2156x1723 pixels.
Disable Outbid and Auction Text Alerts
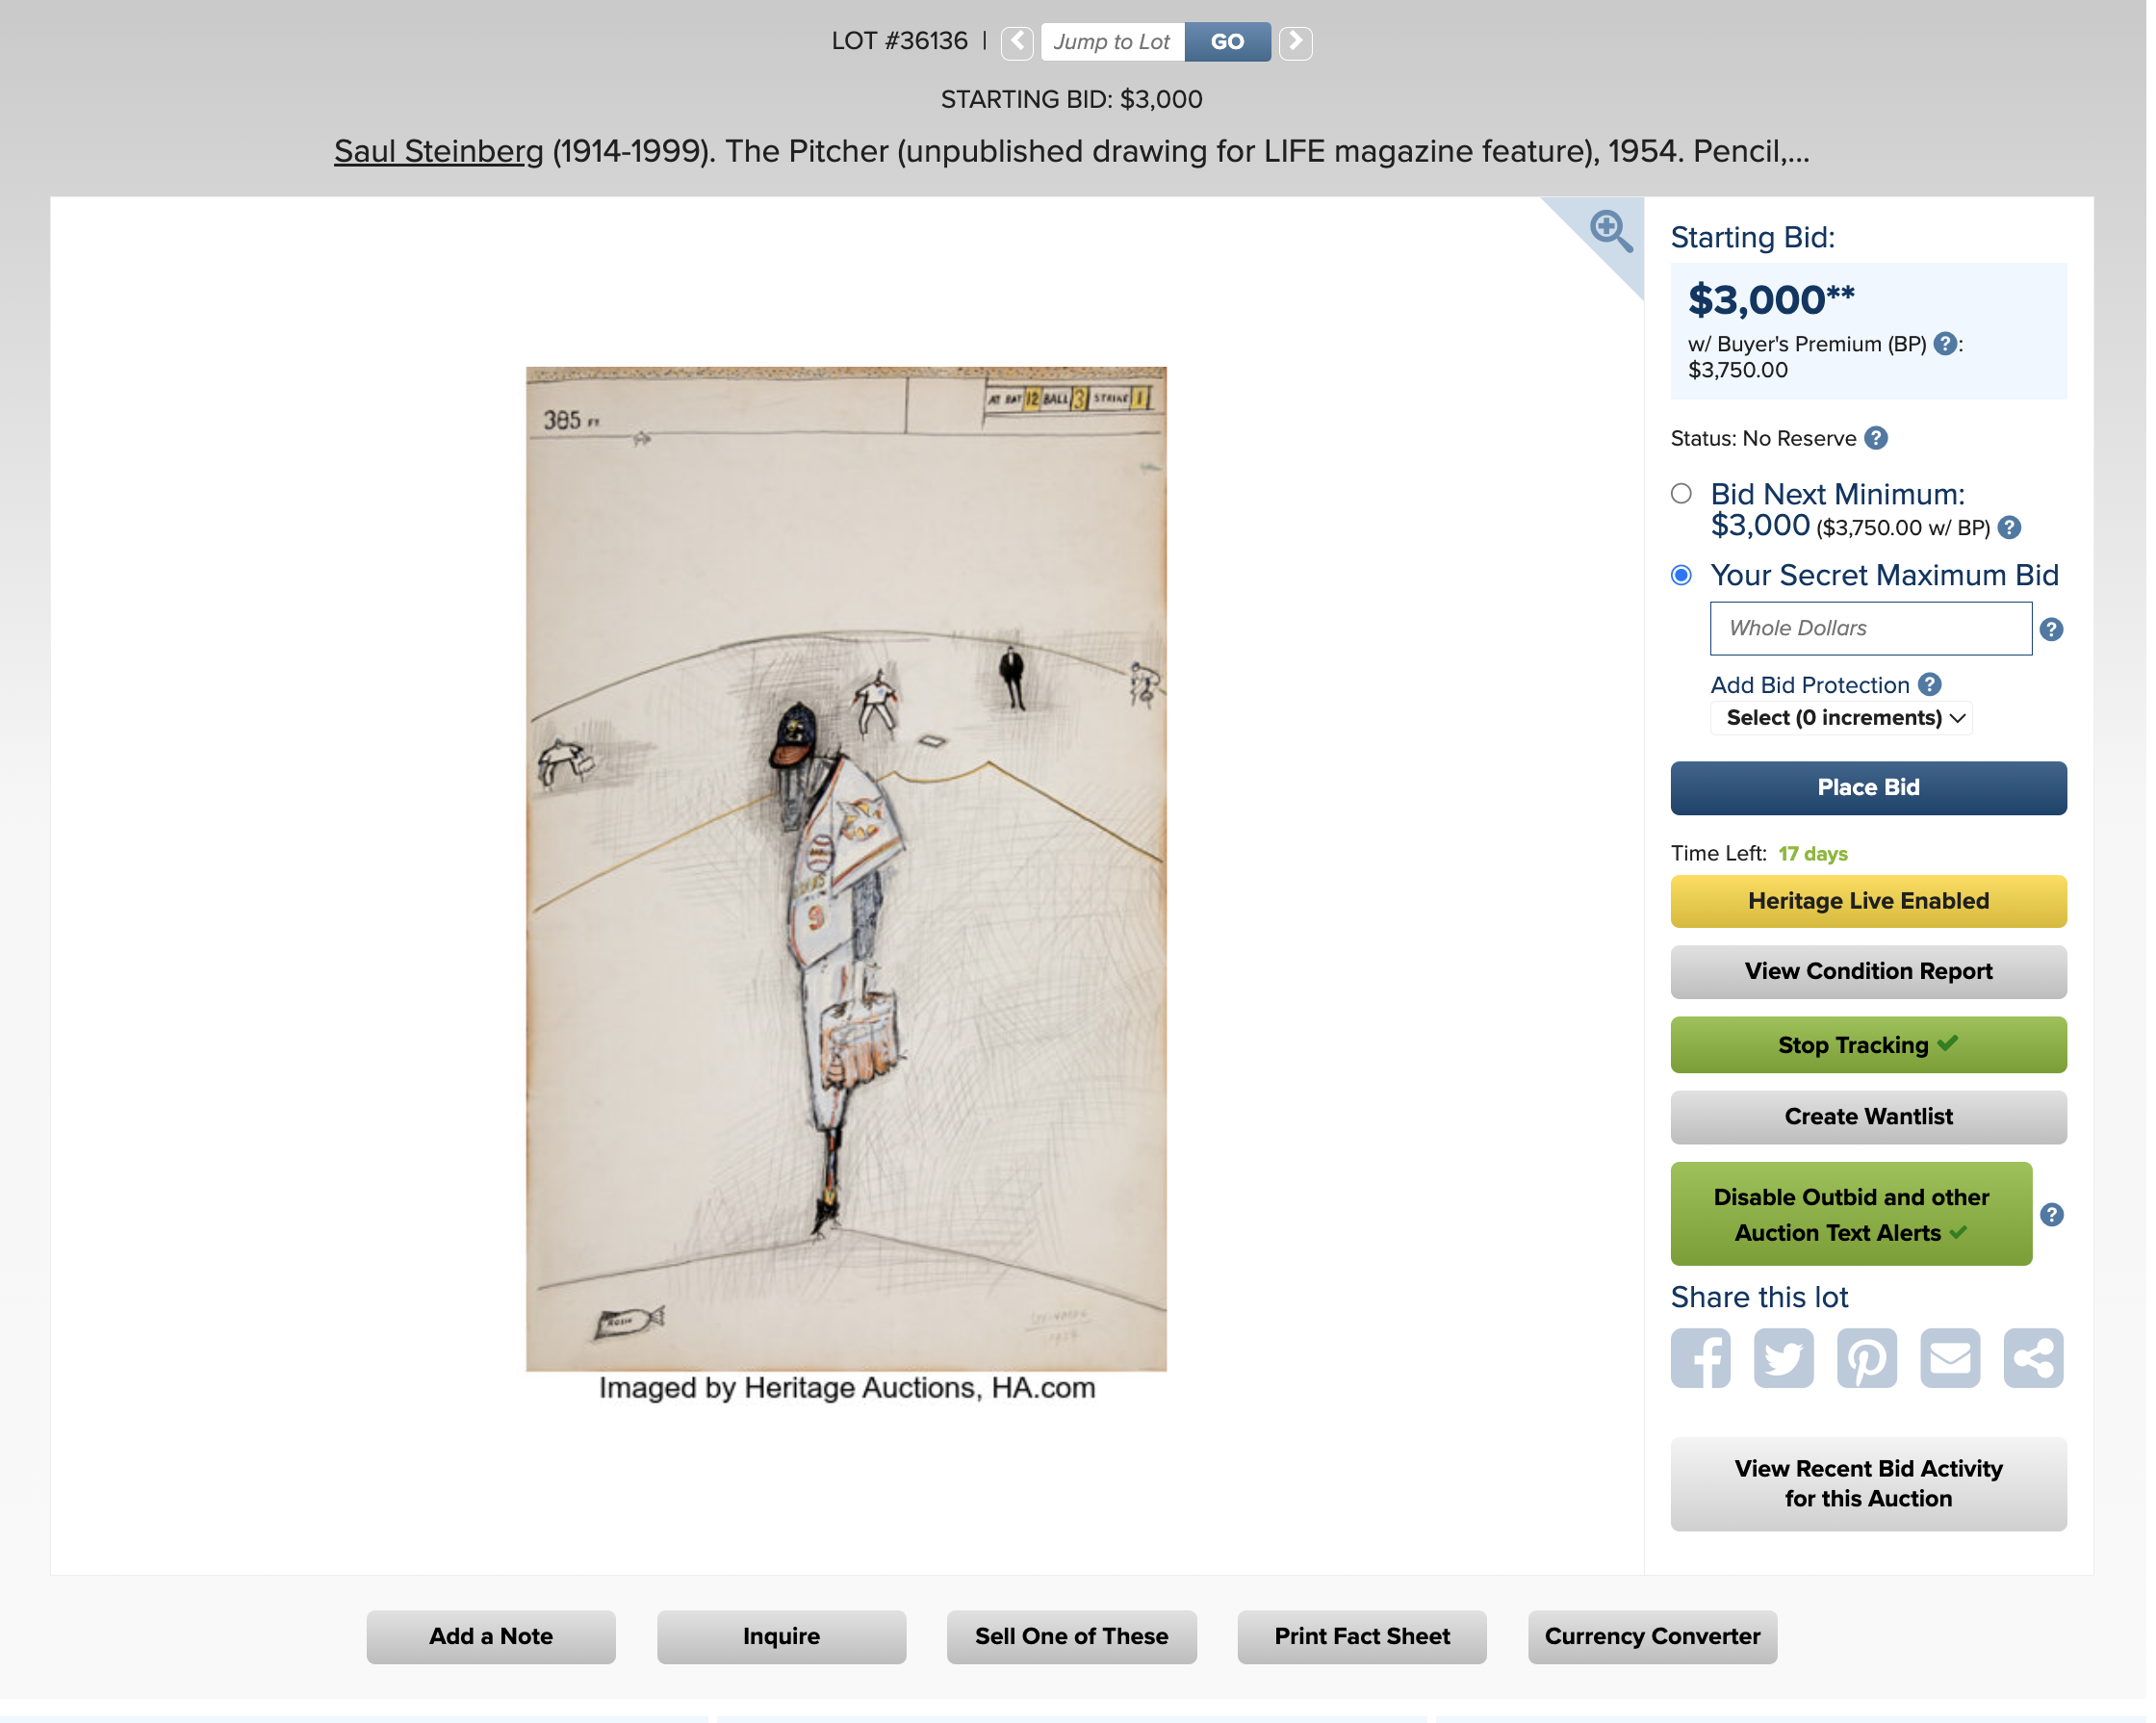[1851, 1214]
